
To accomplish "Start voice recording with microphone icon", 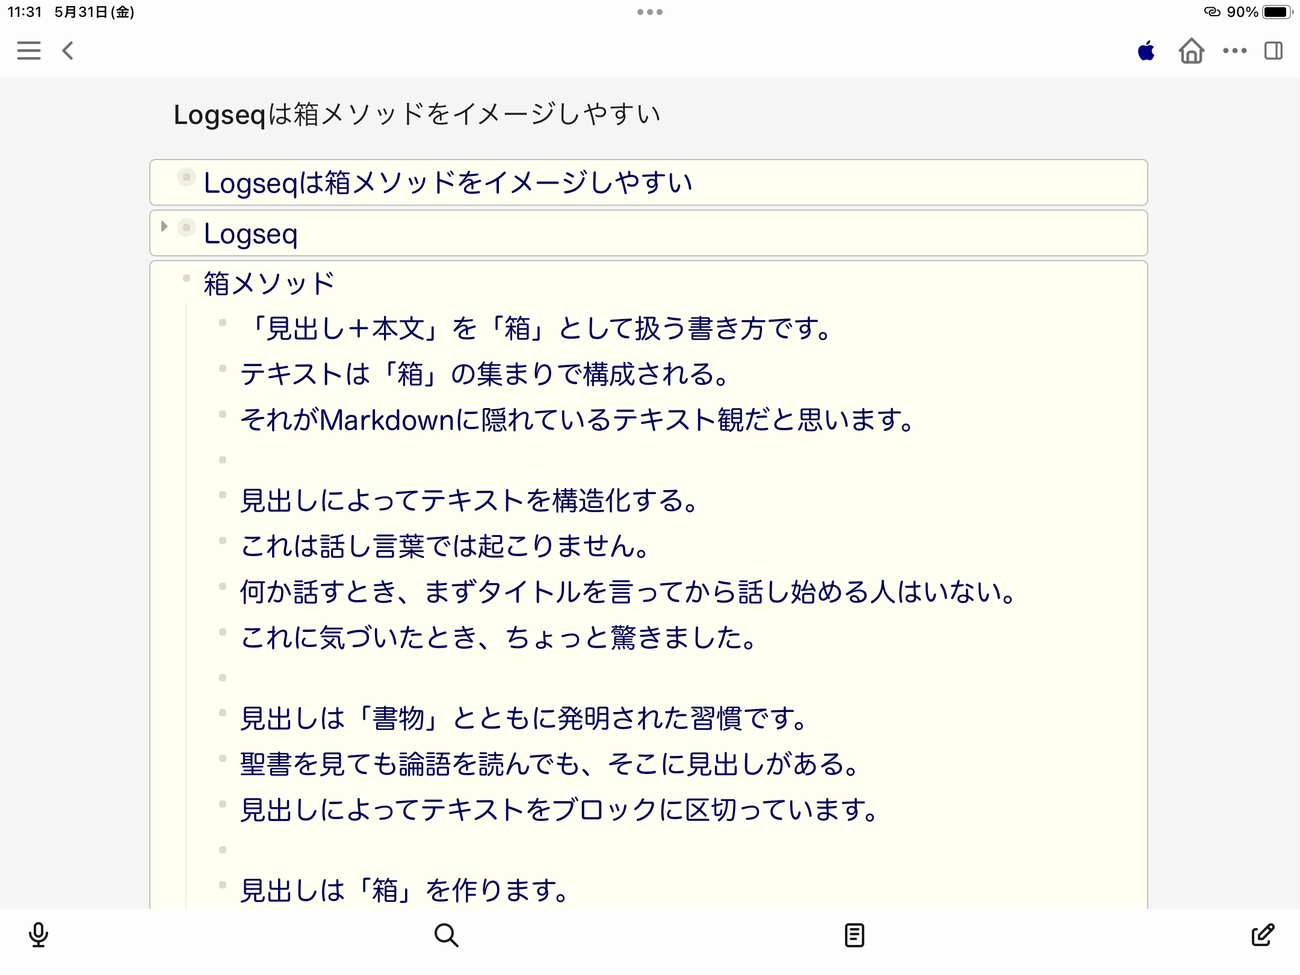I will (38, 935).
